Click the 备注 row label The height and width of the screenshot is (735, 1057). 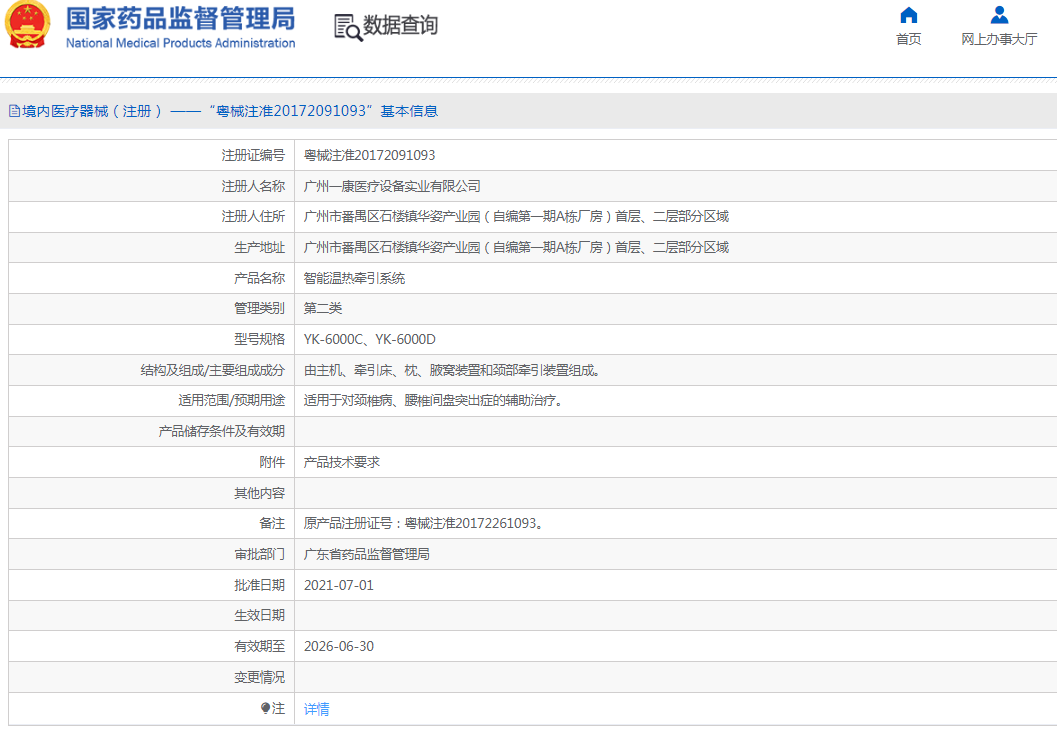tap(272, 523)
